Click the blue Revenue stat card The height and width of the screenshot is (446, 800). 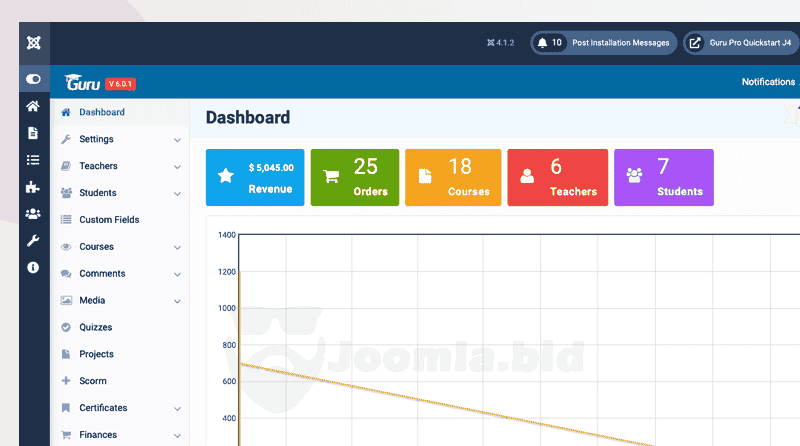255,178
